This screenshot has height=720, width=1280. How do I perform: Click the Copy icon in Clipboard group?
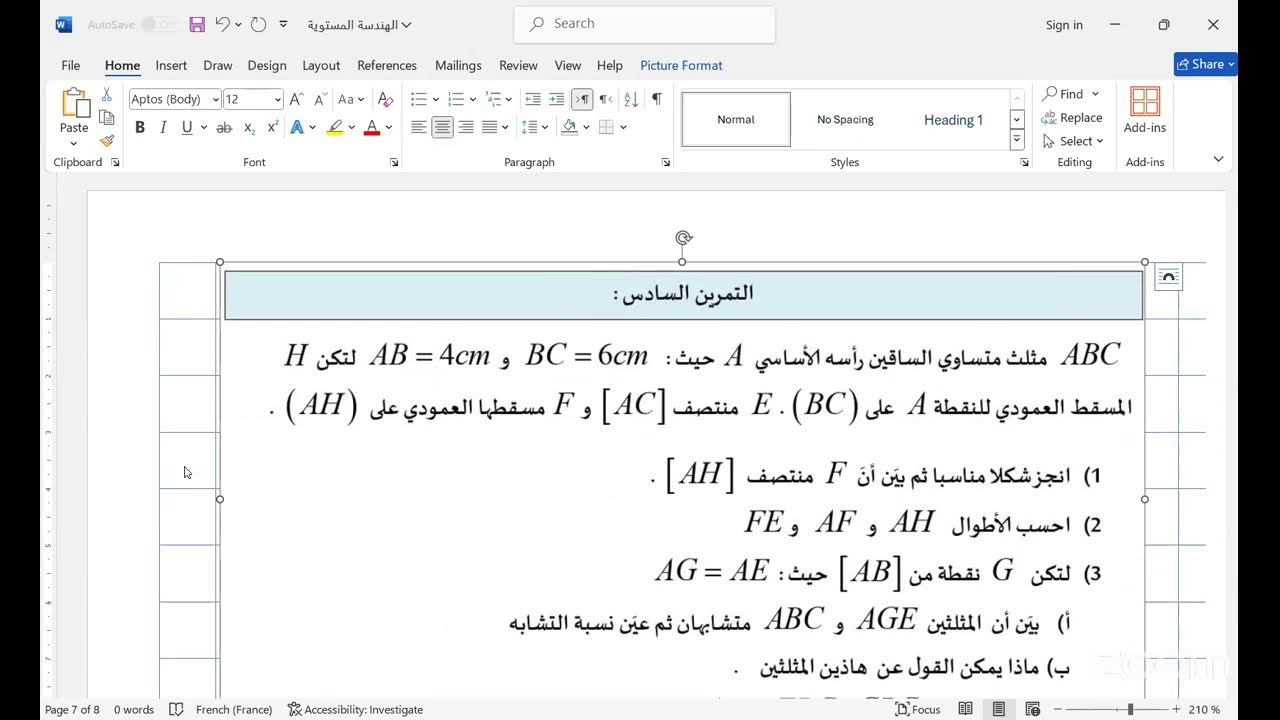(107, 118)
